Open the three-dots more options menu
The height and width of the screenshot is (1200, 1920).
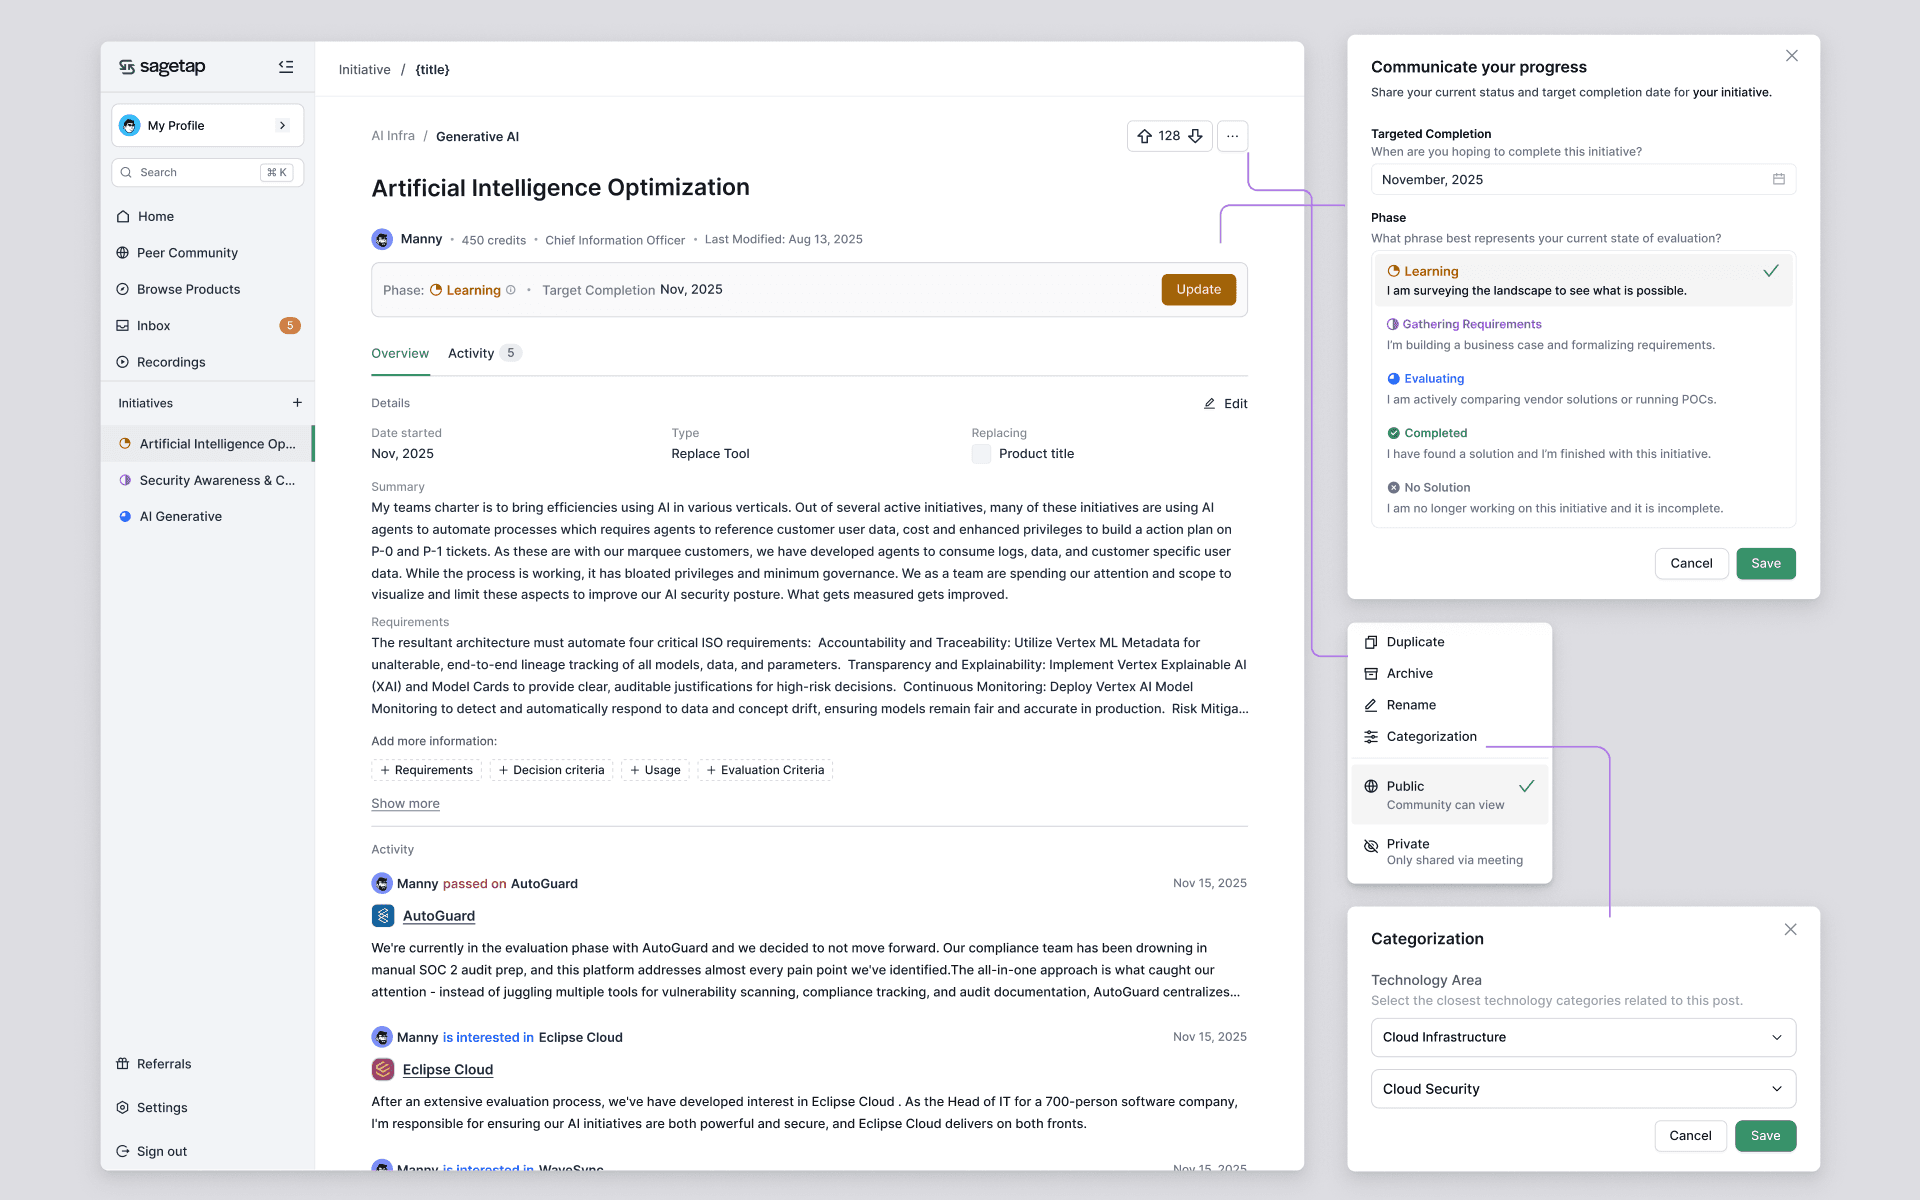[1232, 136]
